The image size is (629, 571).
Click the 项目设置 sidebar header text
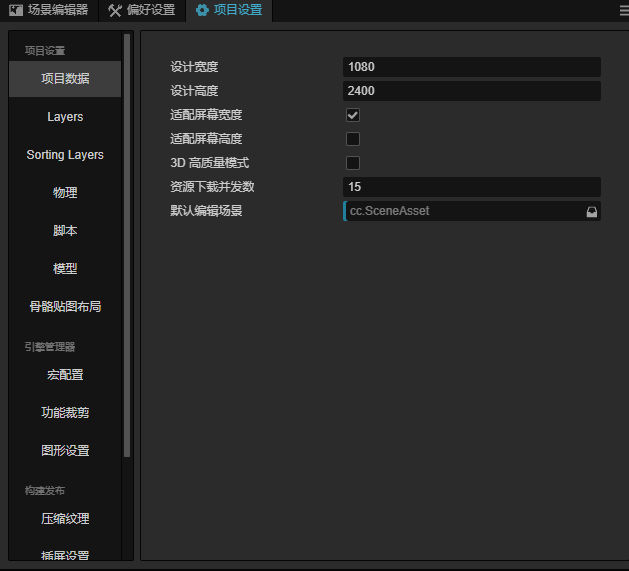click(45, 51)
